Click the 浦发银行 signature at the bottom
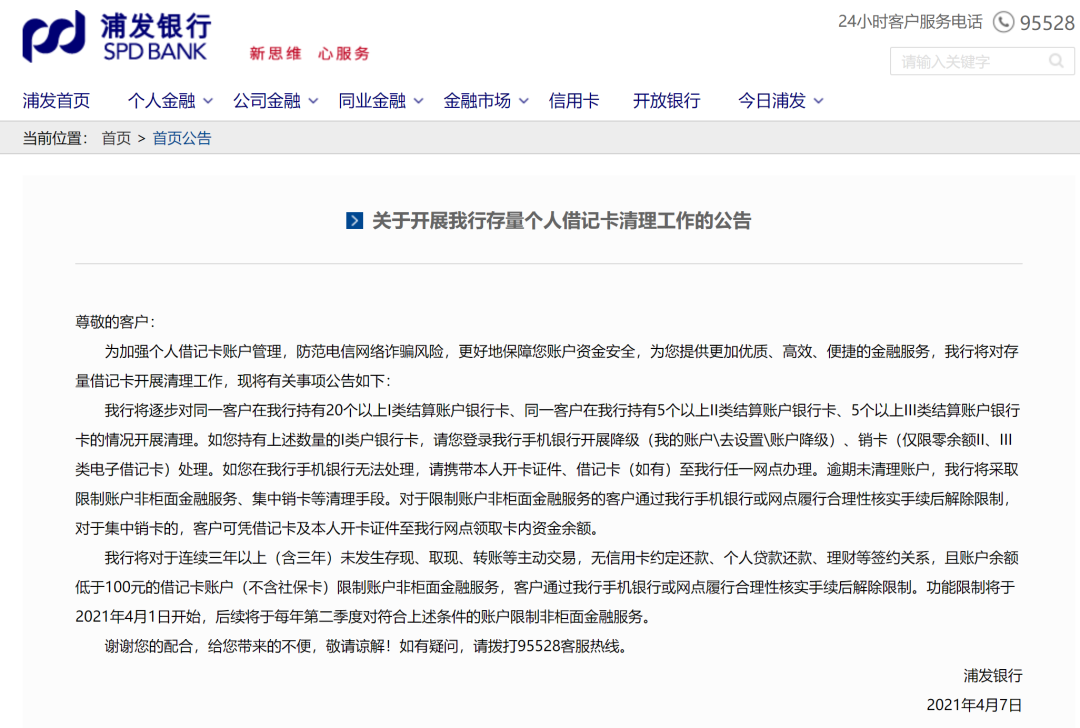This screenshot has height=728, width=1080. click(x=992, y=676)
